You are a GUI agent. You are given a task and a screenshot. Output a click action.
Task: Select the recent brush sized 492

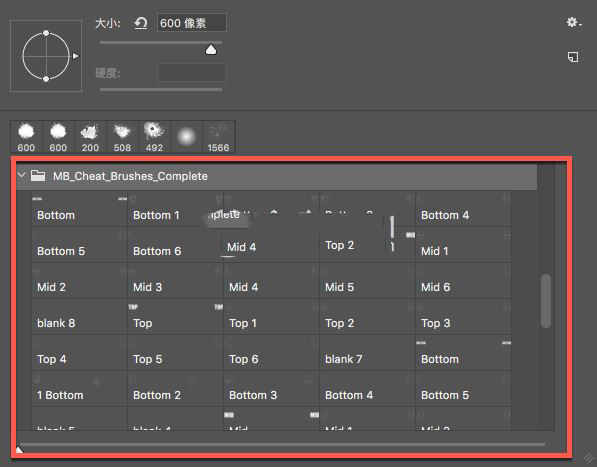[x=154, y=137]
